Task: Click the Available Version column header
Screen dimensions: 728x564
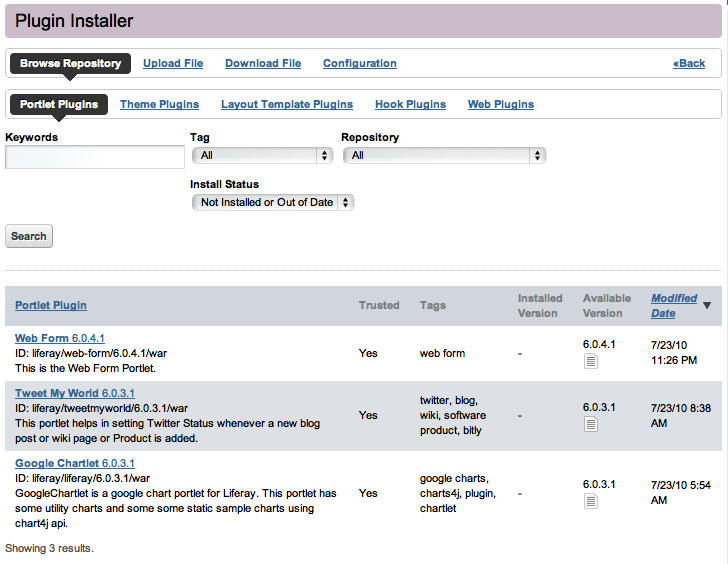Action: tap(607, 305)
